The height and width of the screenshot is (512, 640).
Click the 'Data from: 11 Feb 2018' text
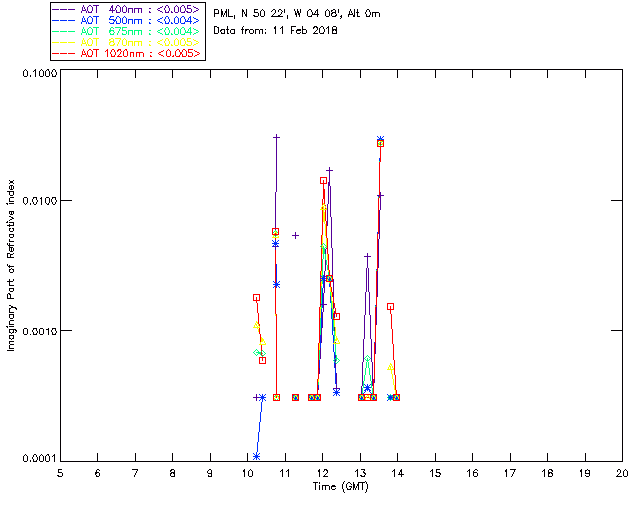pos(275,30)
